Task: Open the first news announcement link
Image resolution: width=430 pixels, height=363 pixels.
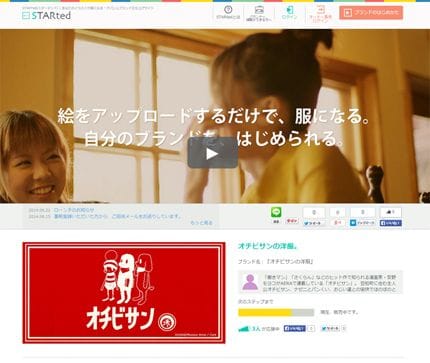Action: pos(74,210)
